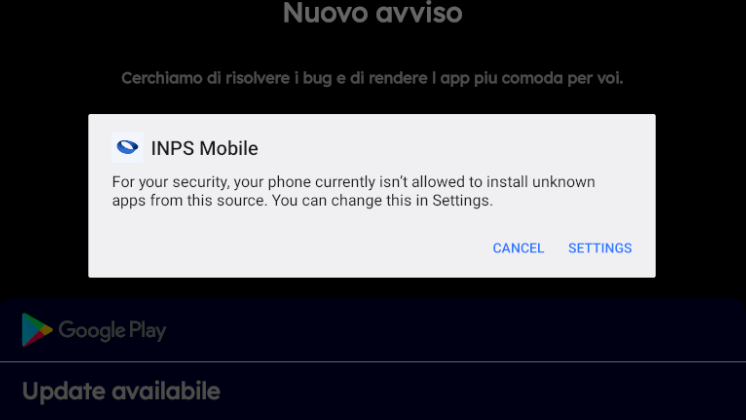Tap dark banner area right of Google Play
The height and width of the screenshot is (420, 746).
click(x=452, y=330)
